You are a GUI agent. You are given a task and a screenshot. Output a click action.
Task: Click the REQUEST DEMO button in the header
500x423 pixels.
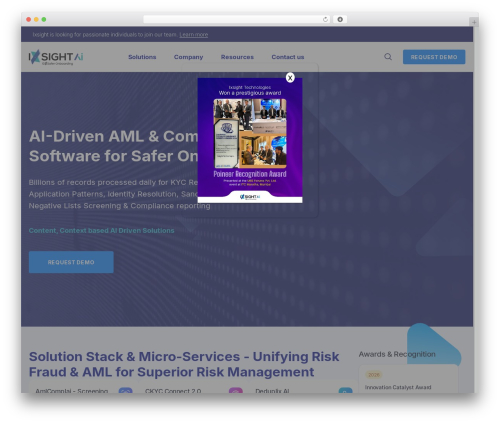(x=434, y=57)
